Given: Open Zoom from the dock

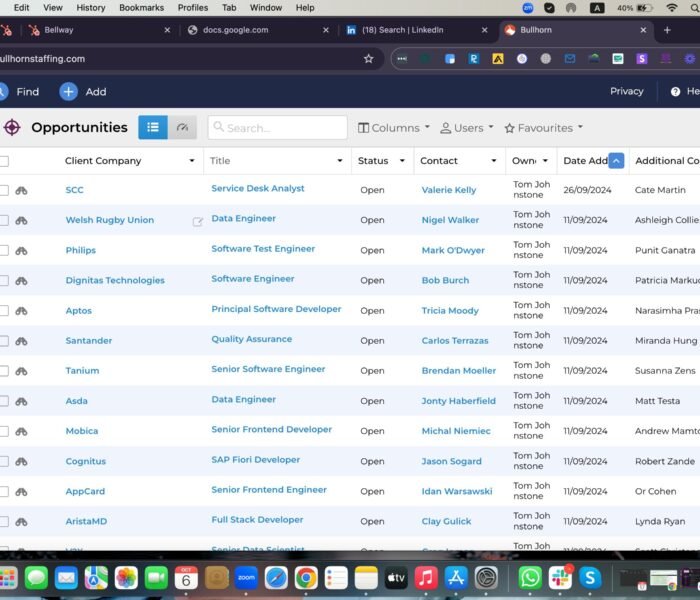Looking at the screenshot, I should [246, 578].
